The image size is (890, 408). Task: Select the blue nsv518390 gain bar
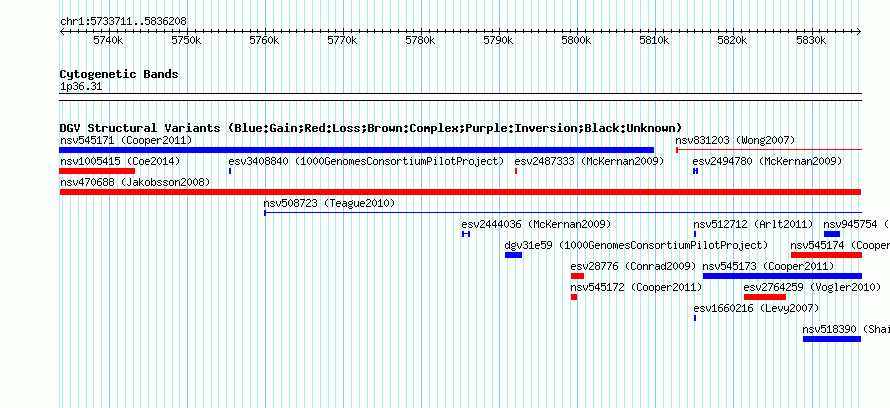(832, 339)
